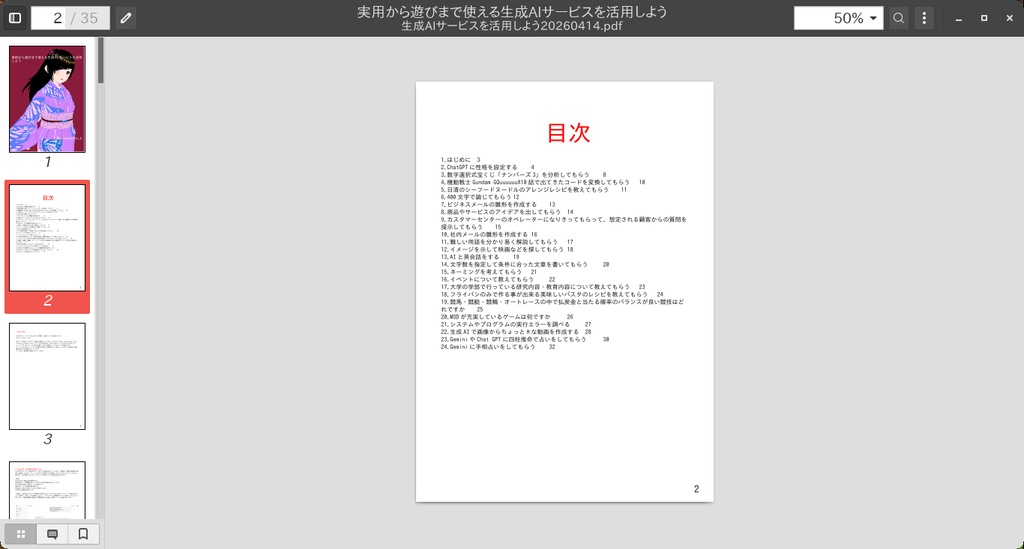Select page 3 thumbnail in sidebar
The height and width of the screenshot is (549, 1024).
[x=47, y=376]
